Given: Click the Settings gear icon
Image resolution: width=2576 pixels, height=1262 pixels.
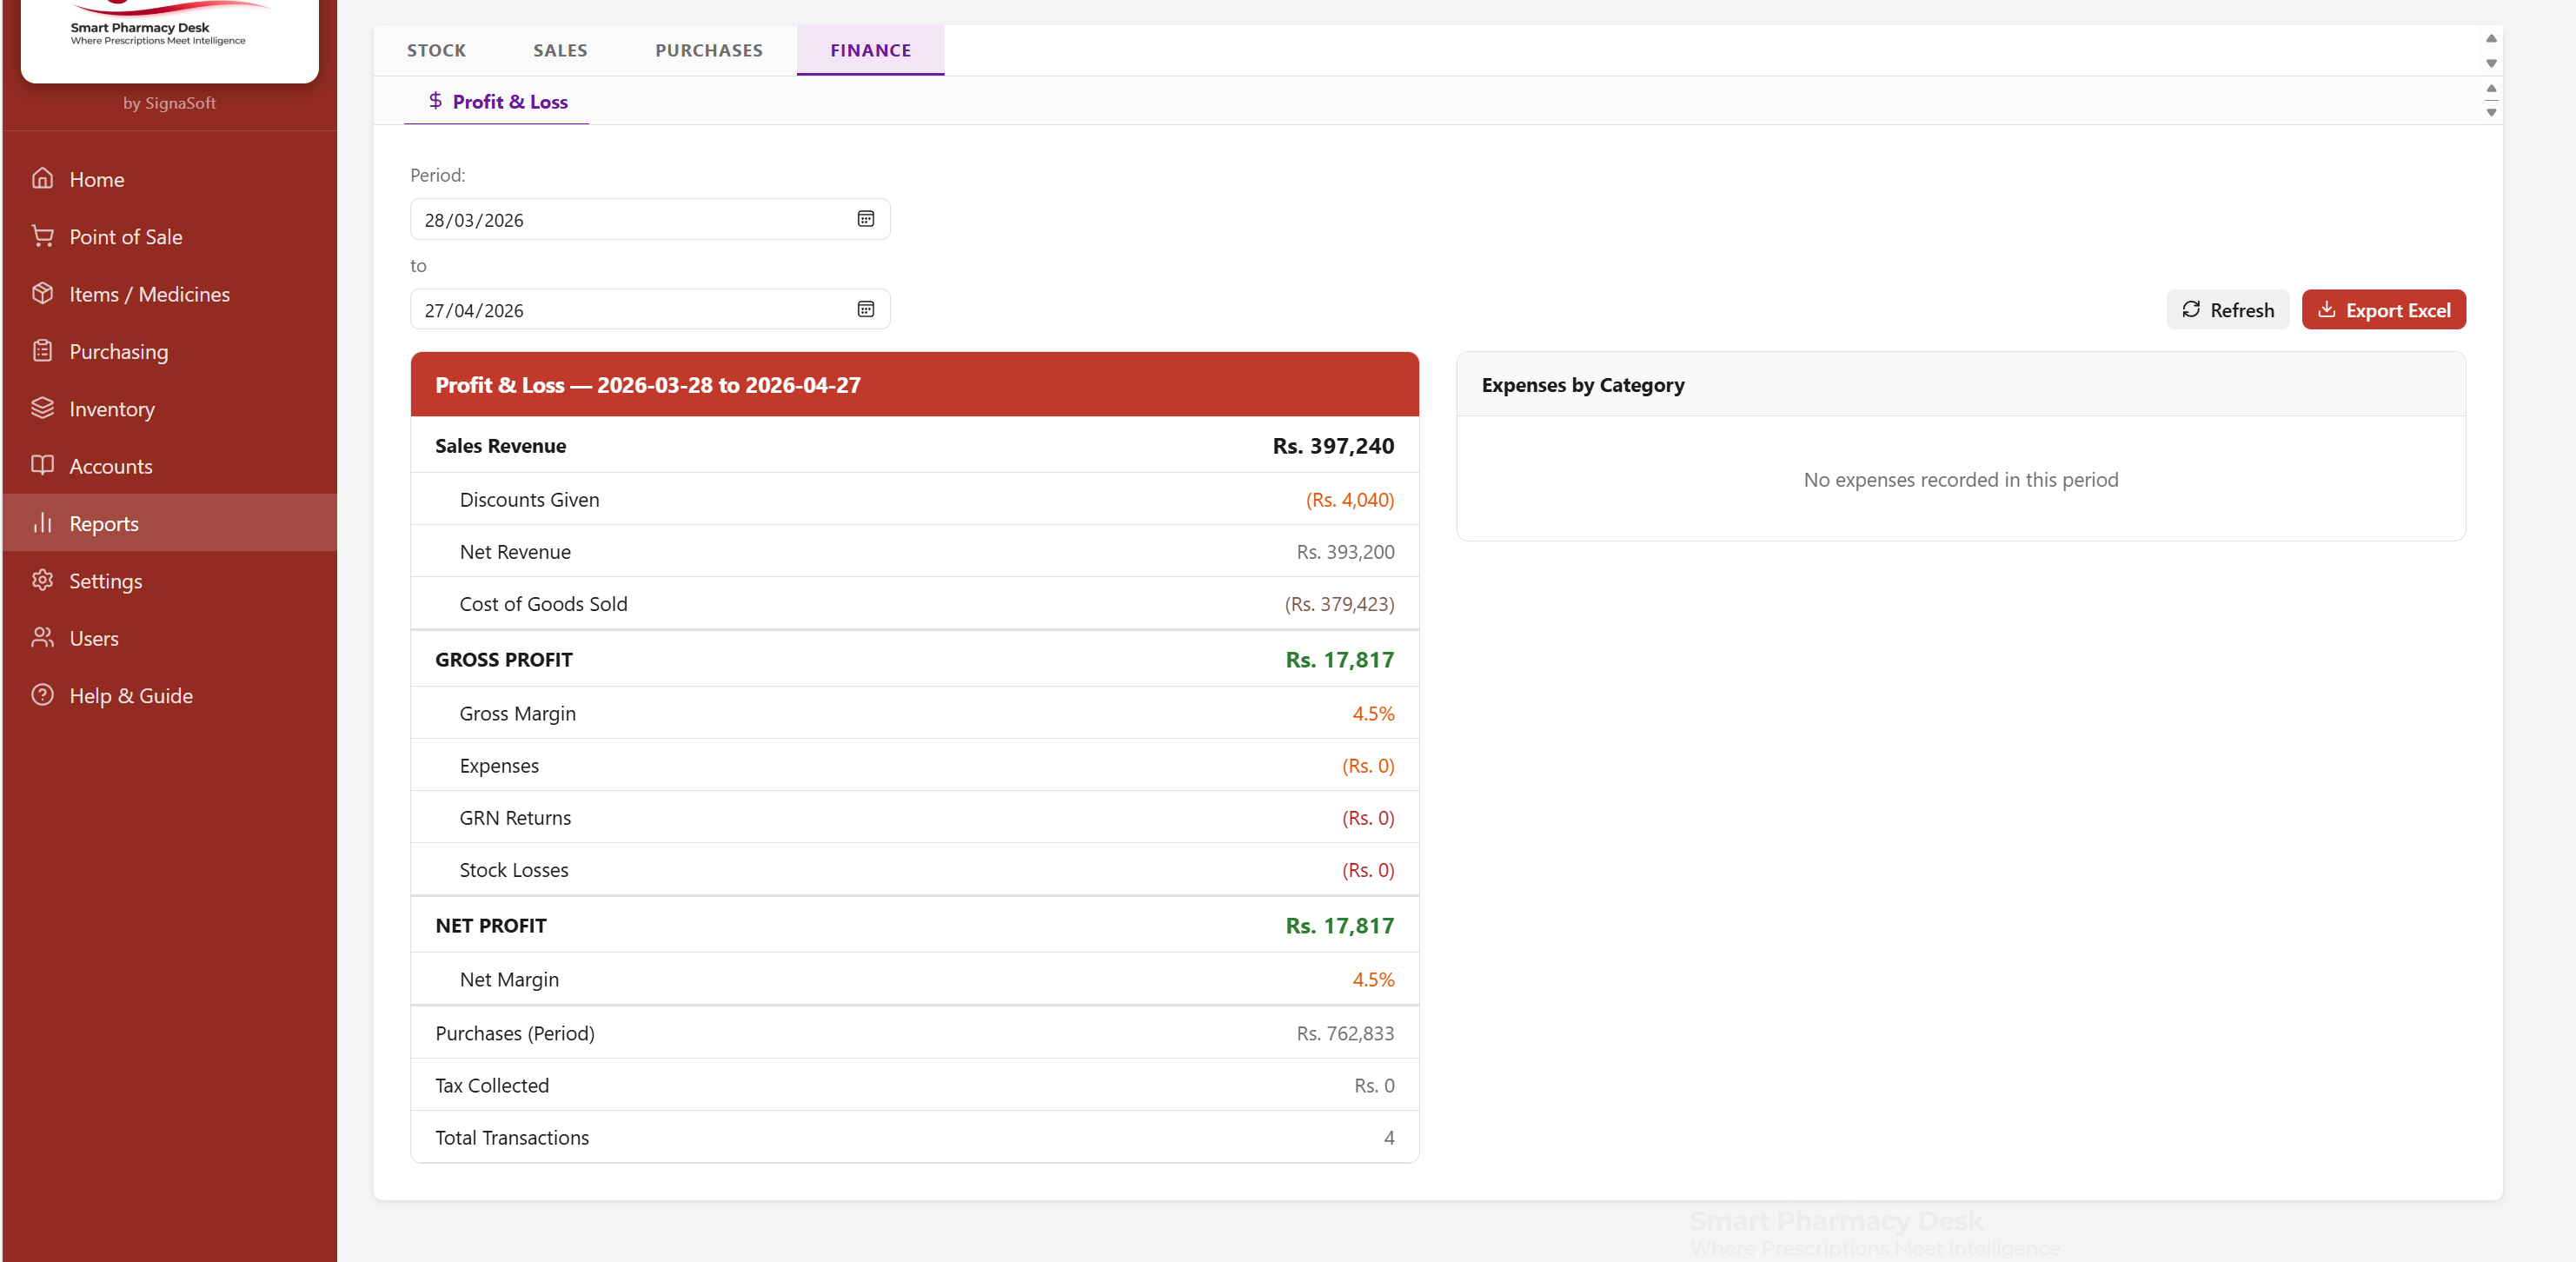Looking at the screenshot, I should pyautogui.click(x=42, y=580).
